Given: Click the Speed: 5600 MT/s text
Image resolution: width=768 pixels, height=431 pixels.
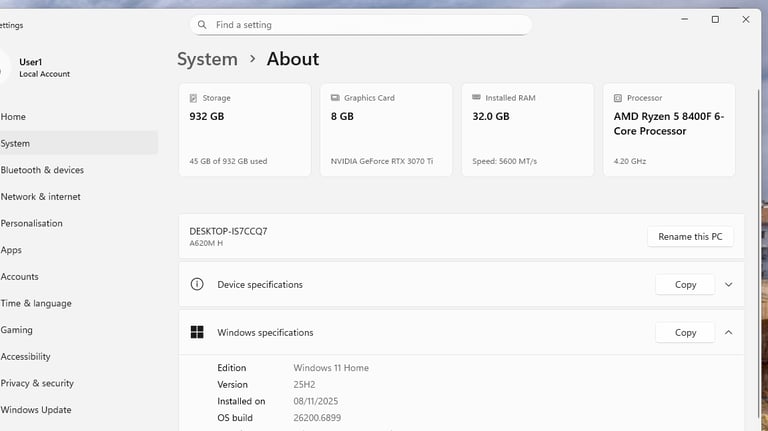Looking at the screenshot, I should tap(504, 161).
